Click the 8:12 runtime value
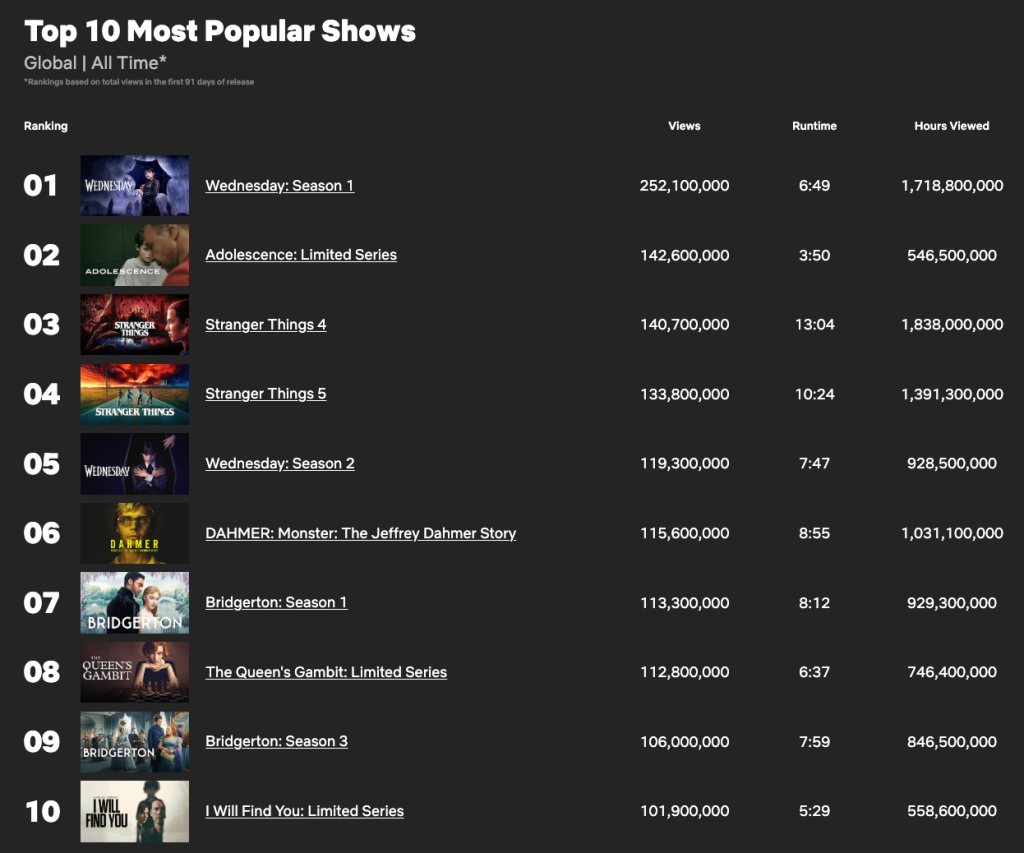 point(814,603)
